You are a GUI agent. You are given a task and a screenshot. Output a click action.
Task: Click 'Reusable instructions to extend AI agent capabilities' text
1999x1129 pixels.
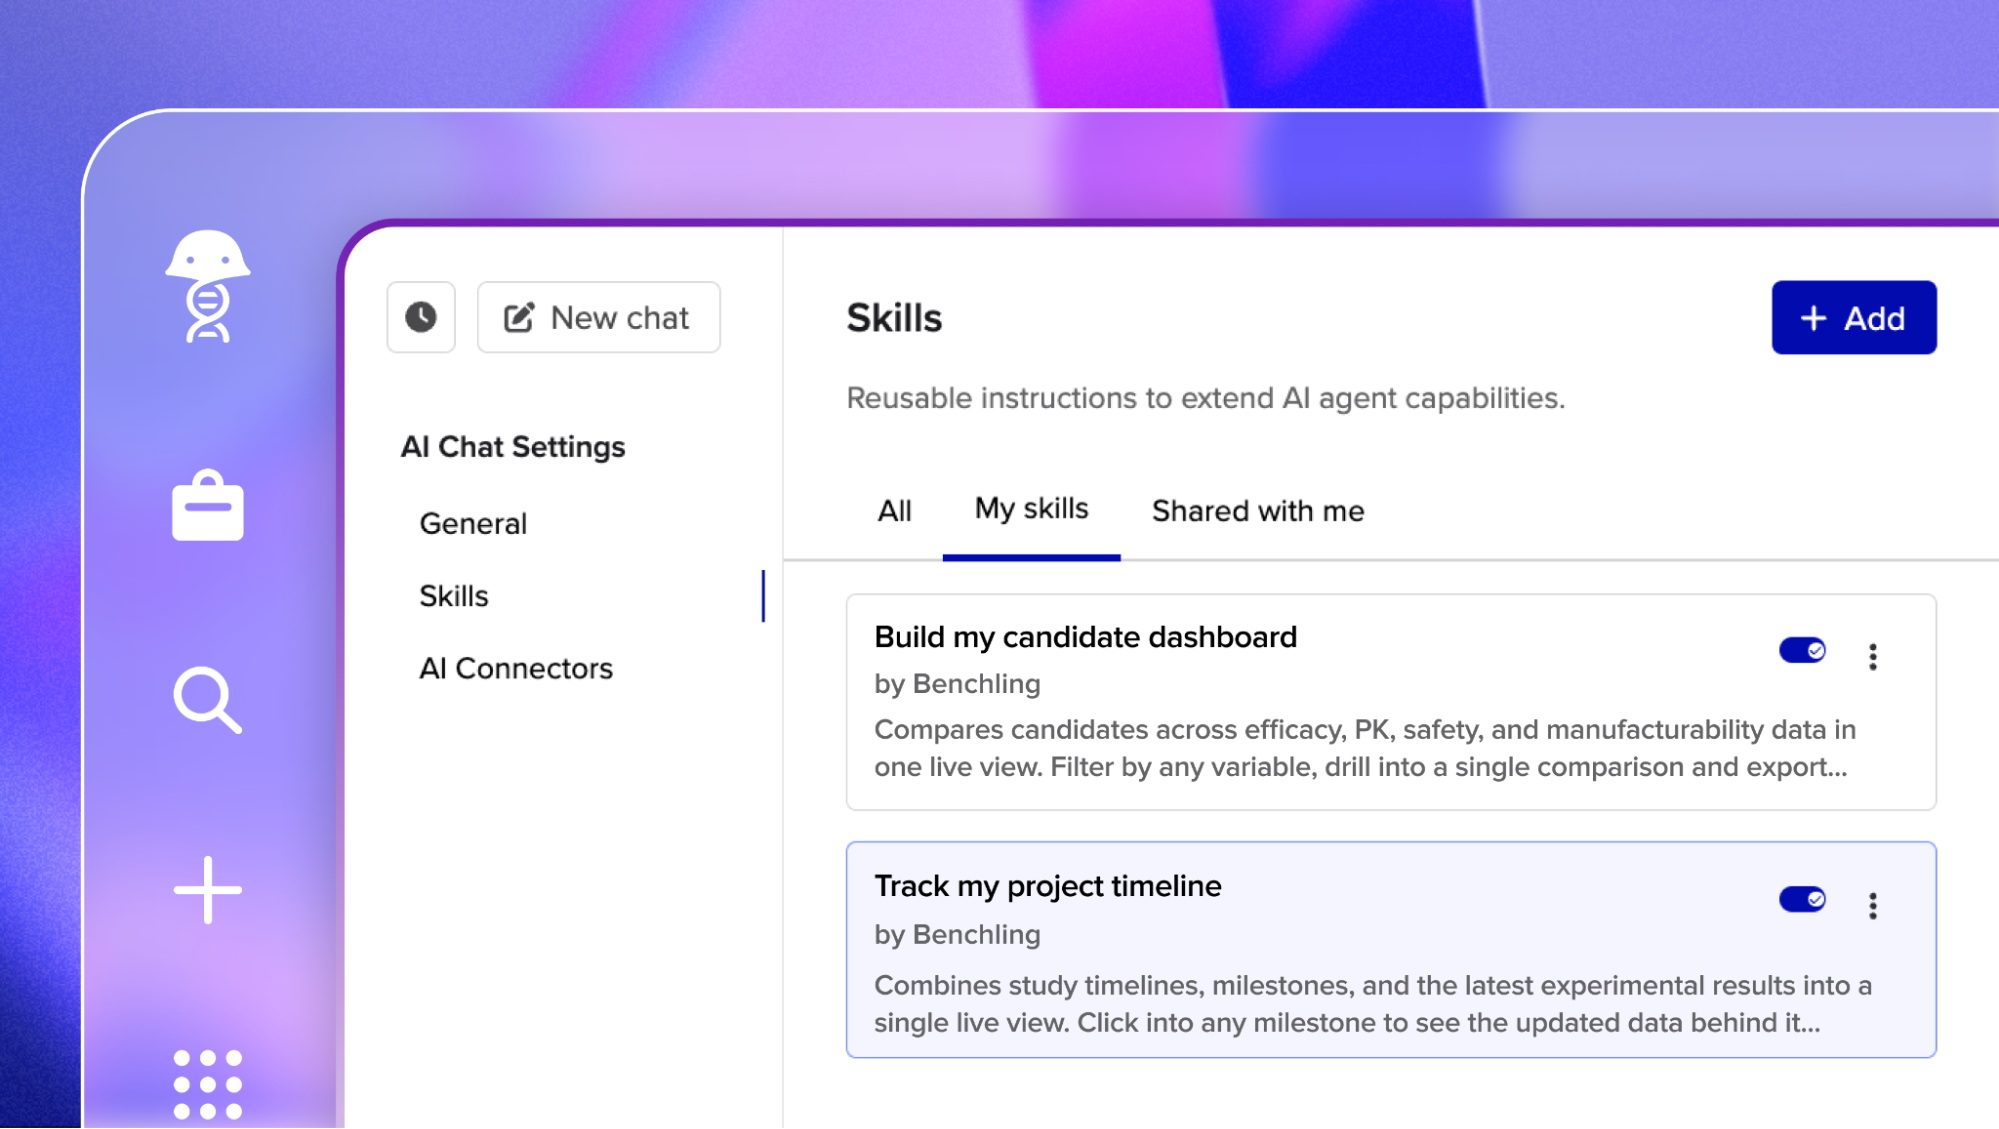point(1205,398)
